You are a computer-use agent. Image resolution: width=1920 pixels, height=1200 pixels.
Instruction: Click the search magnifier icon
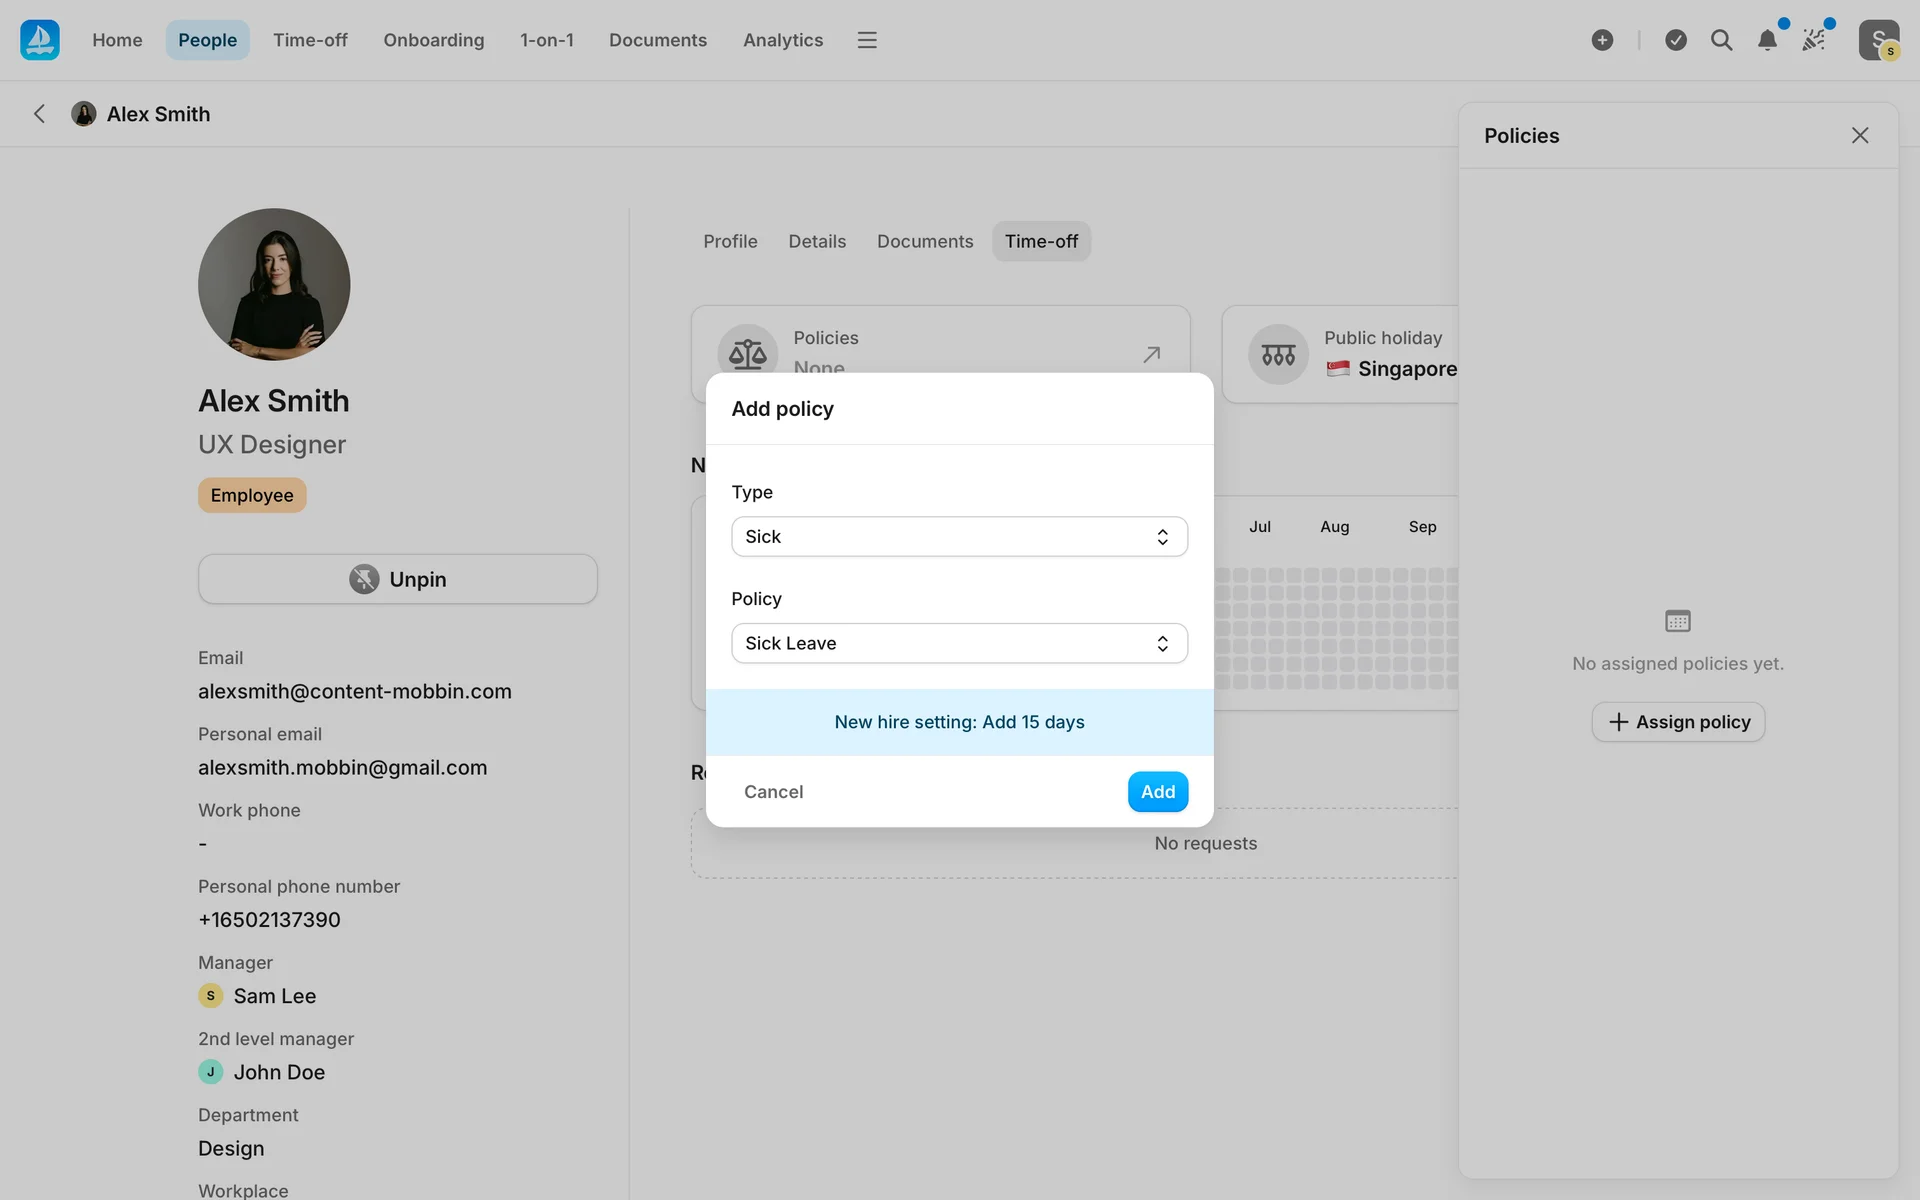[x=1721, y=40]
